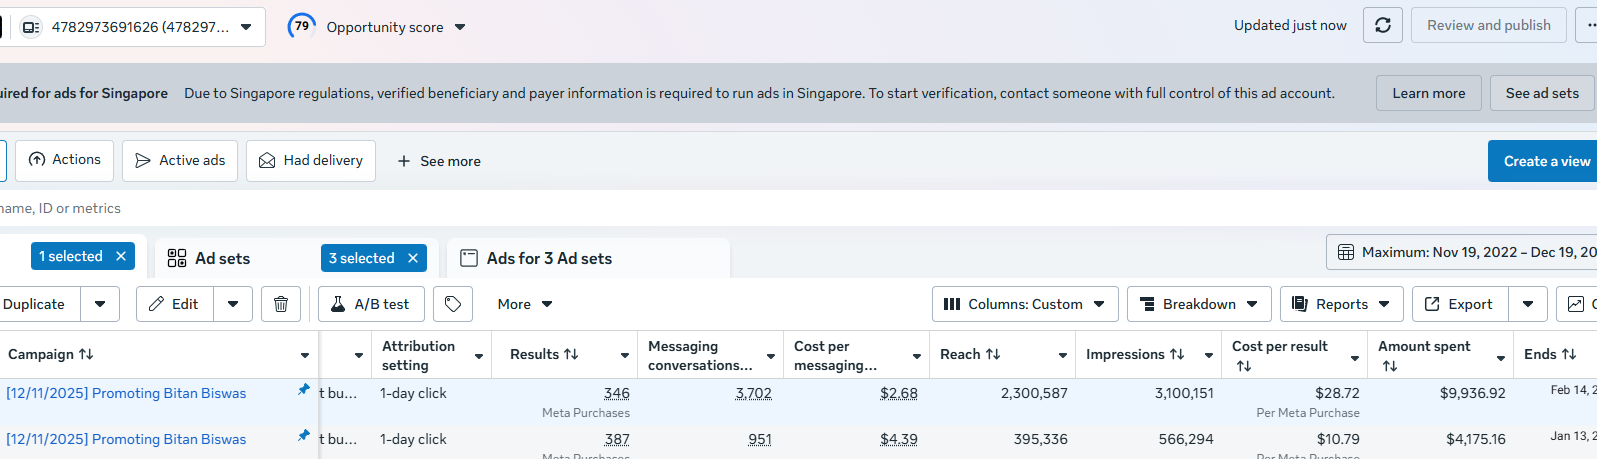Click the tag label icon button
Image resolution: width=1597 pixels, height=459 pixels.
point(453,304)
